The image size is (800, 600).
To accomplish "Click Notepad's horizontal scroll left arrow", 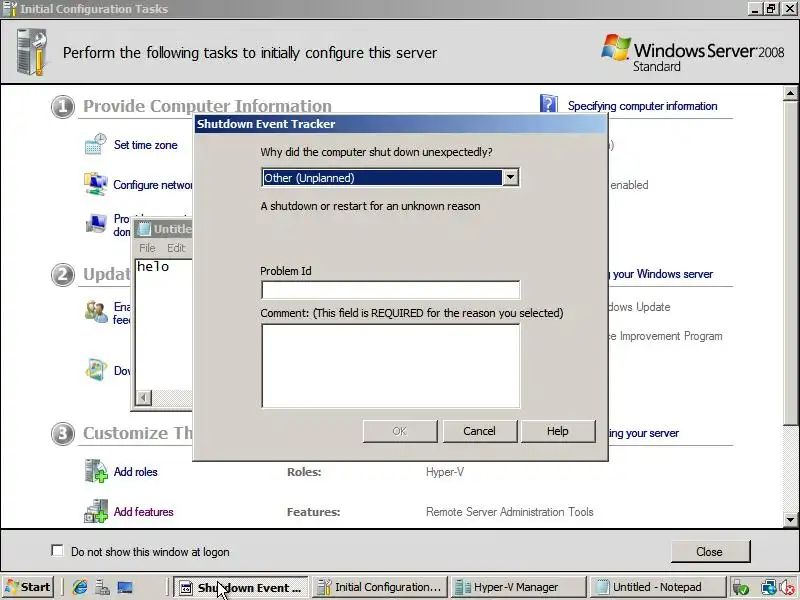I will tap(144, 397).
